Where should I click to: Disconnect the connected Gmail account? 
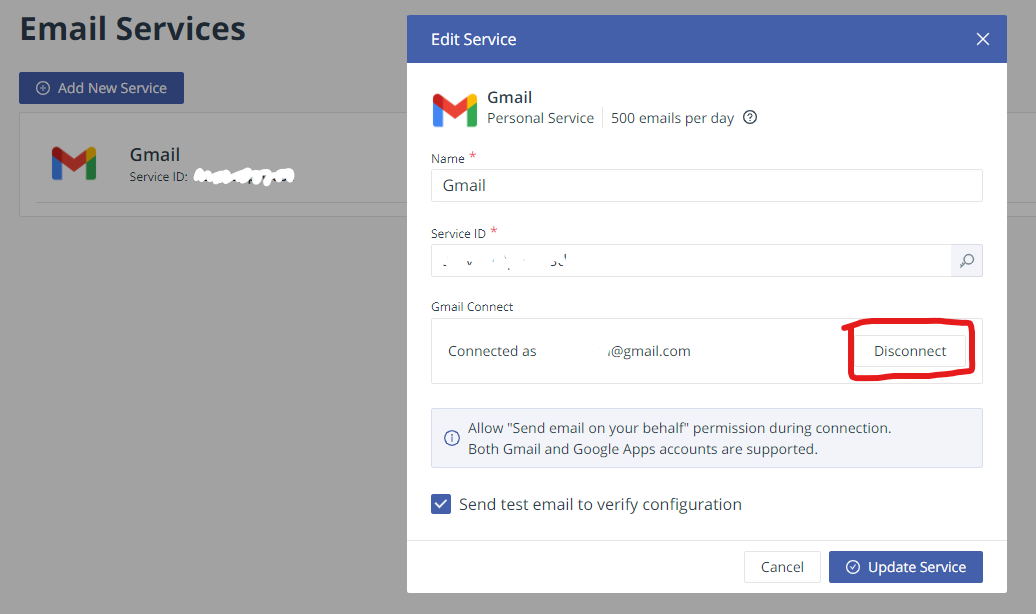tap(910, 351)
